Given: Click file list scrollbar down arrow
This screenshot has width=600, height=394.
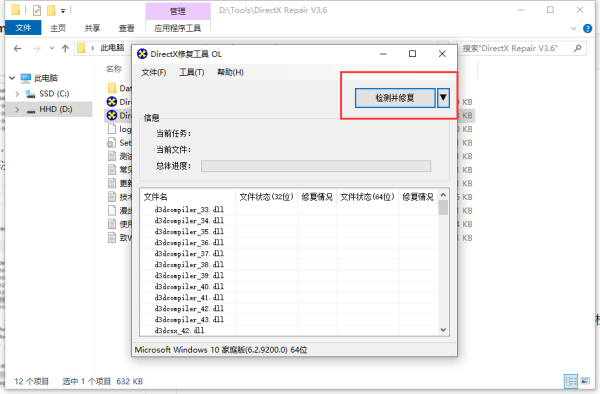Looking at the screenshot, I should click(443, 330).
